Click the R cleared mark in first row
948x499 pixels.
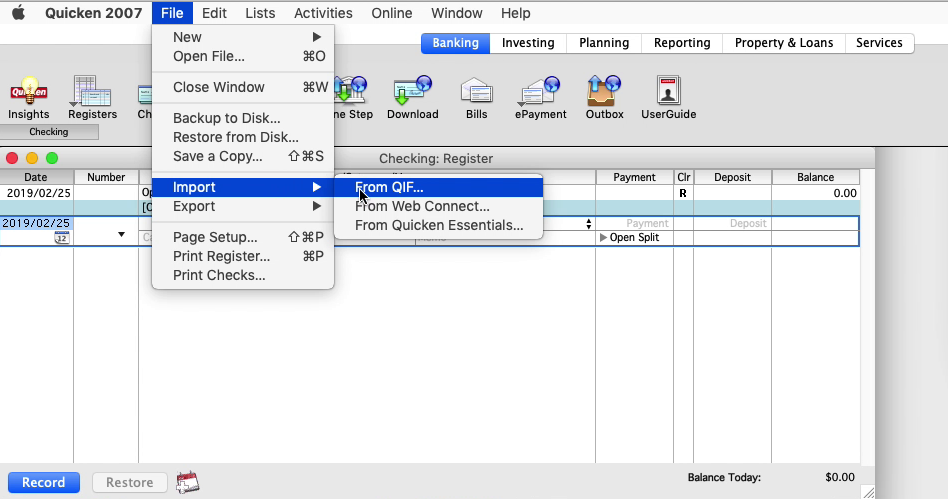[683, 194]
